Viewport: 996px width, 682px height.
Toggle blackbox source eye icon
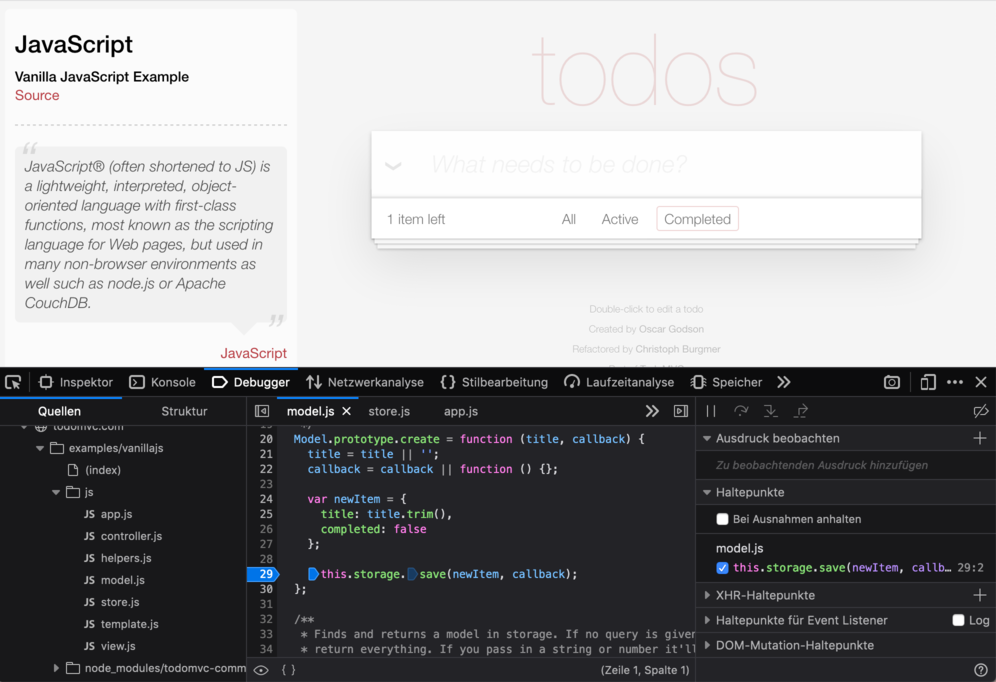(x=261, y=670)
